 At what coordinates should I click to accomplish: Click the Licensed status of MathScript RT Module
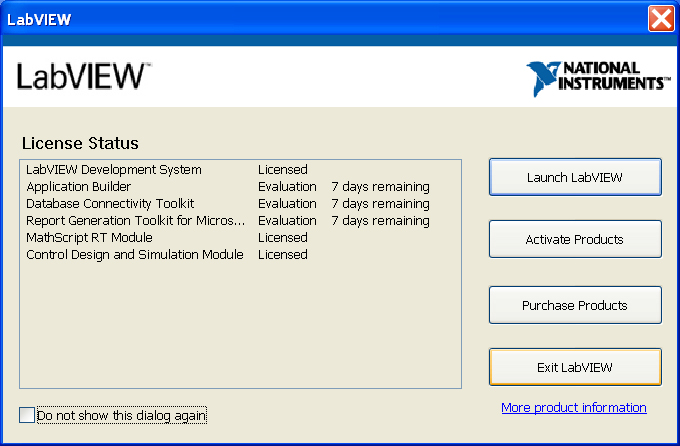click(x=283, y=238)
